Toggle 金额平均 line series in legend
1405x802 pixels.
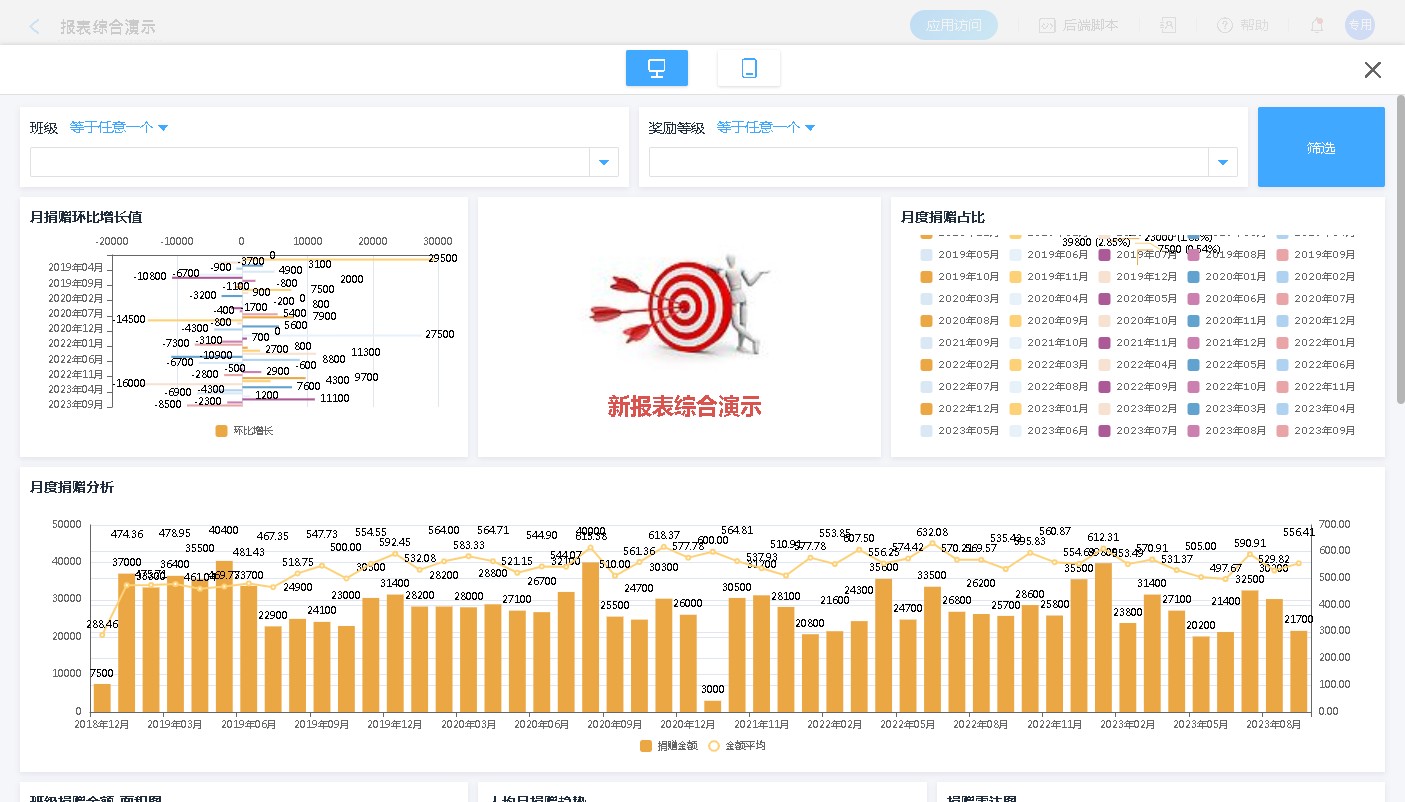point(735,746)
